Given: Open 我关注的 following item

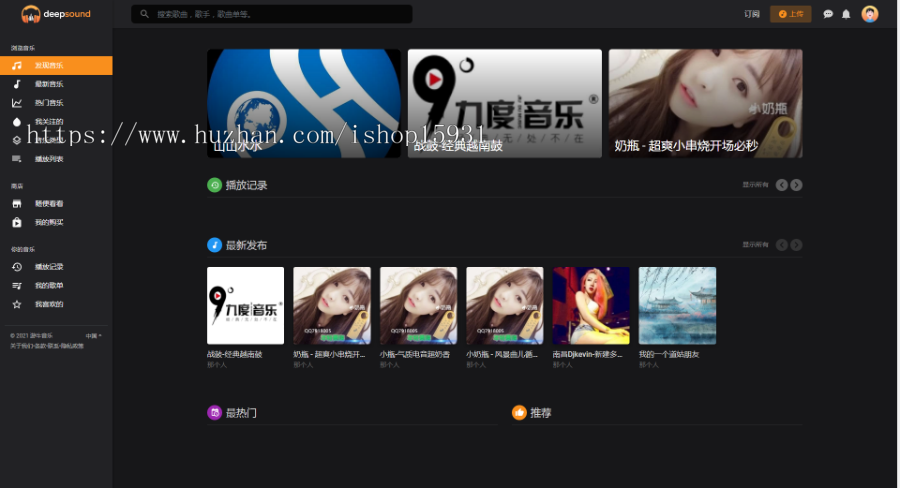Looking at the screenshot, I should click(x=56, y=122).
